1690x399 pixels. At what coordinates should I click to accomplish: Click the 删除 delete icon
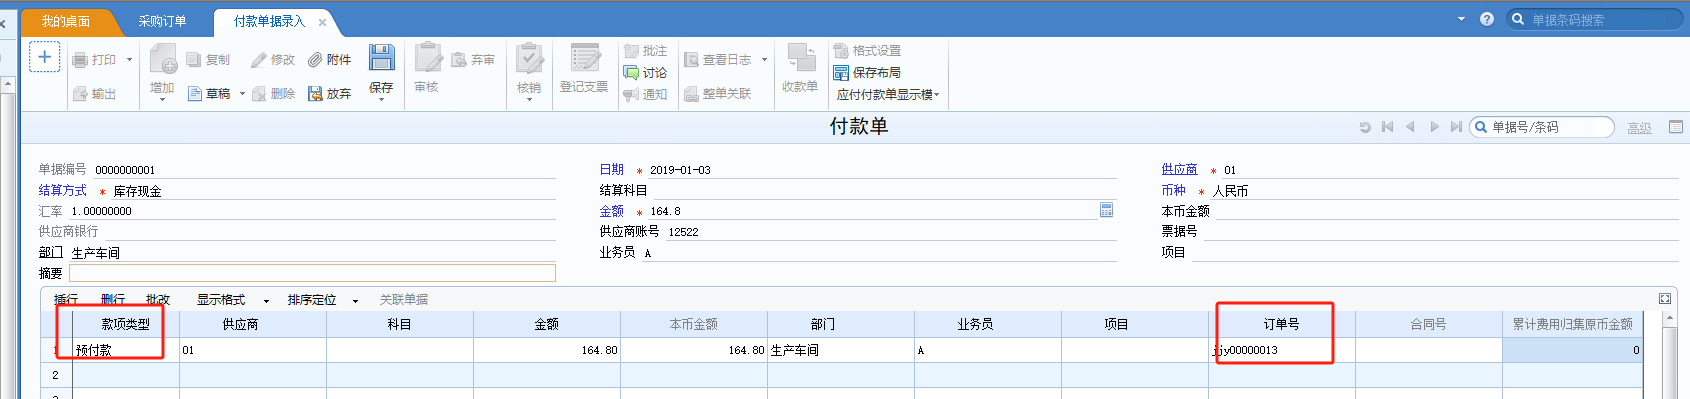tap(259, 94)
